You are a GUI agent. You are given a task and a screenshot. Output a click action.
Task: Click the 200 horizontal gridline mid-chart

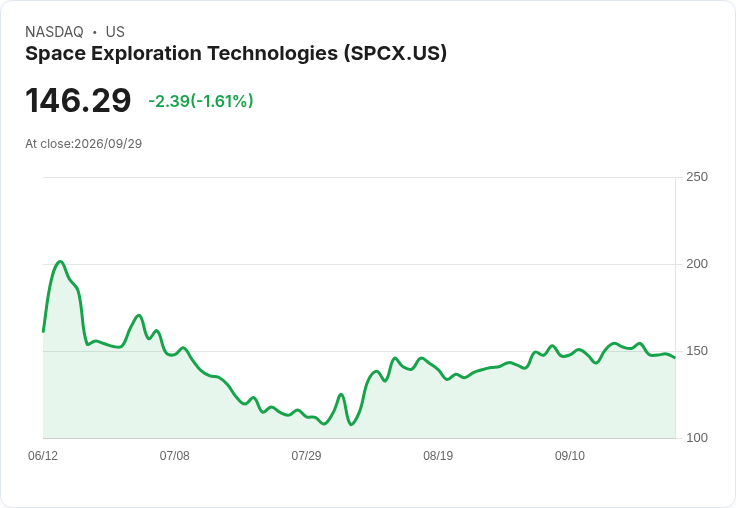click(359, 264)
